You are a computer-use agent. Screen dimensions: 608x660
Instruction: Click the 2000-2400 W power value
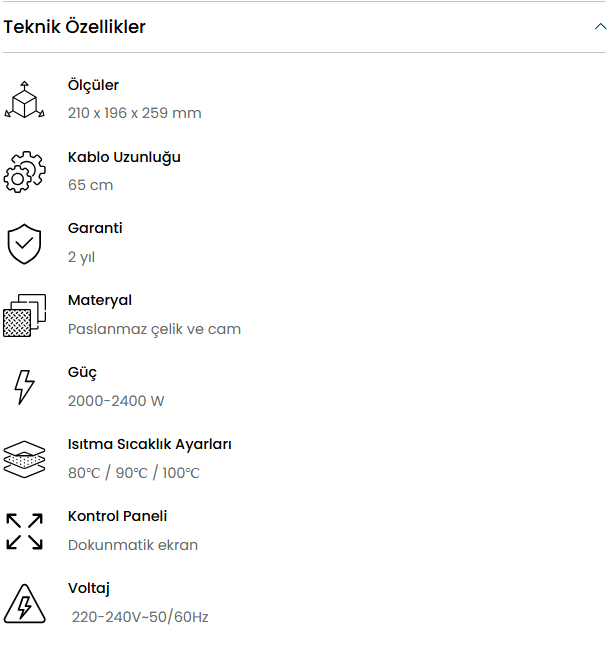pyautogui.click(x=116, y=401)
